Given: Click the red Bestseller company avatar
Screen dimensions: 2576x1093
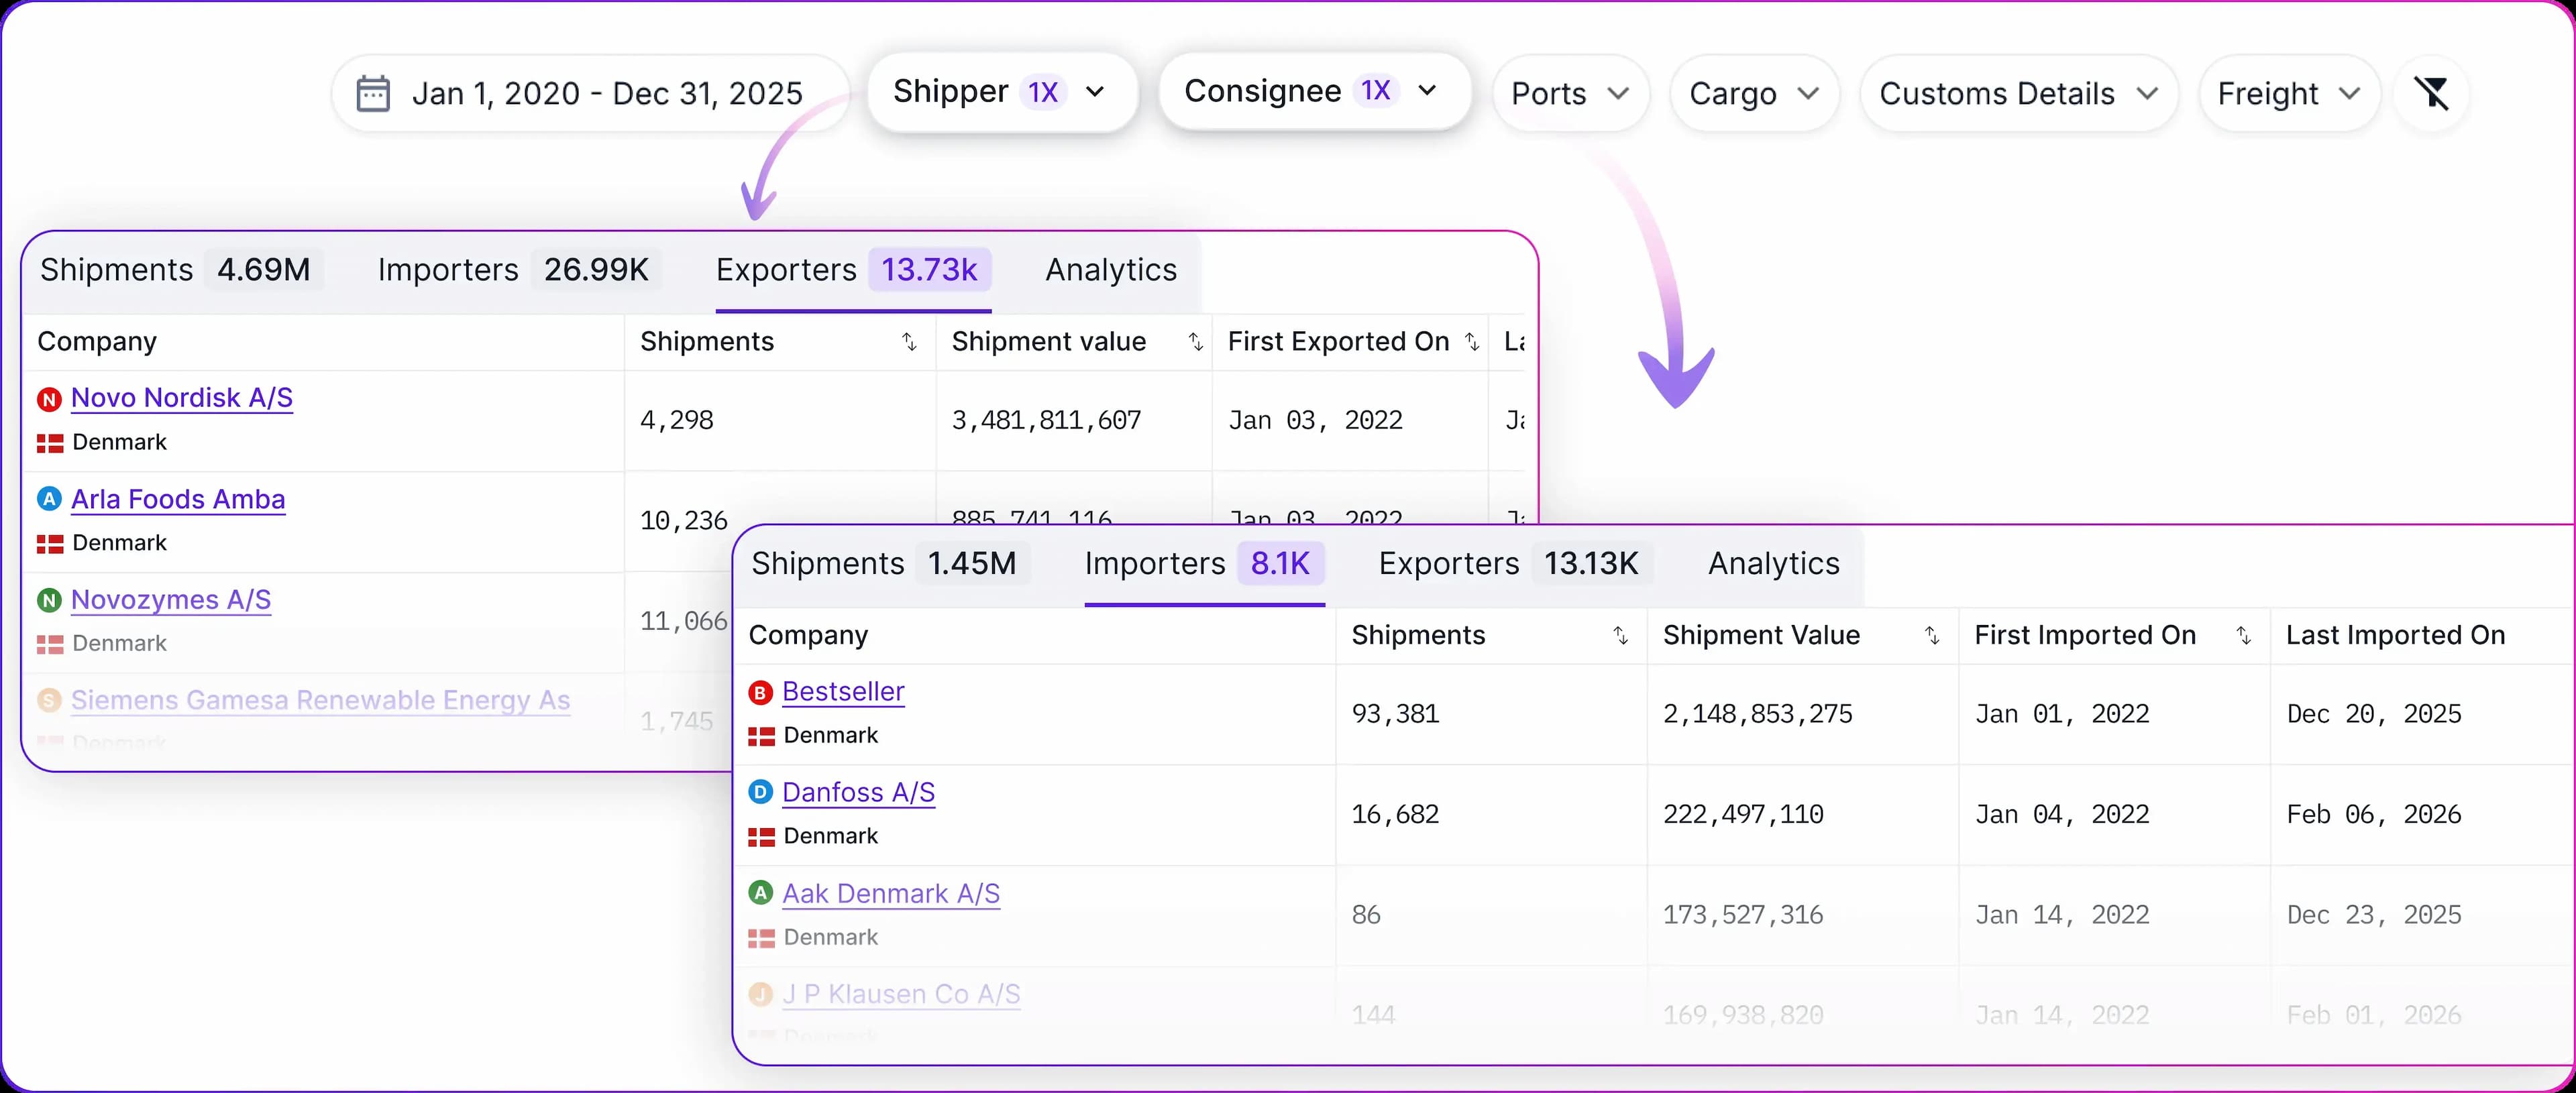Looking at the screenshot, I should click(761, 692).
